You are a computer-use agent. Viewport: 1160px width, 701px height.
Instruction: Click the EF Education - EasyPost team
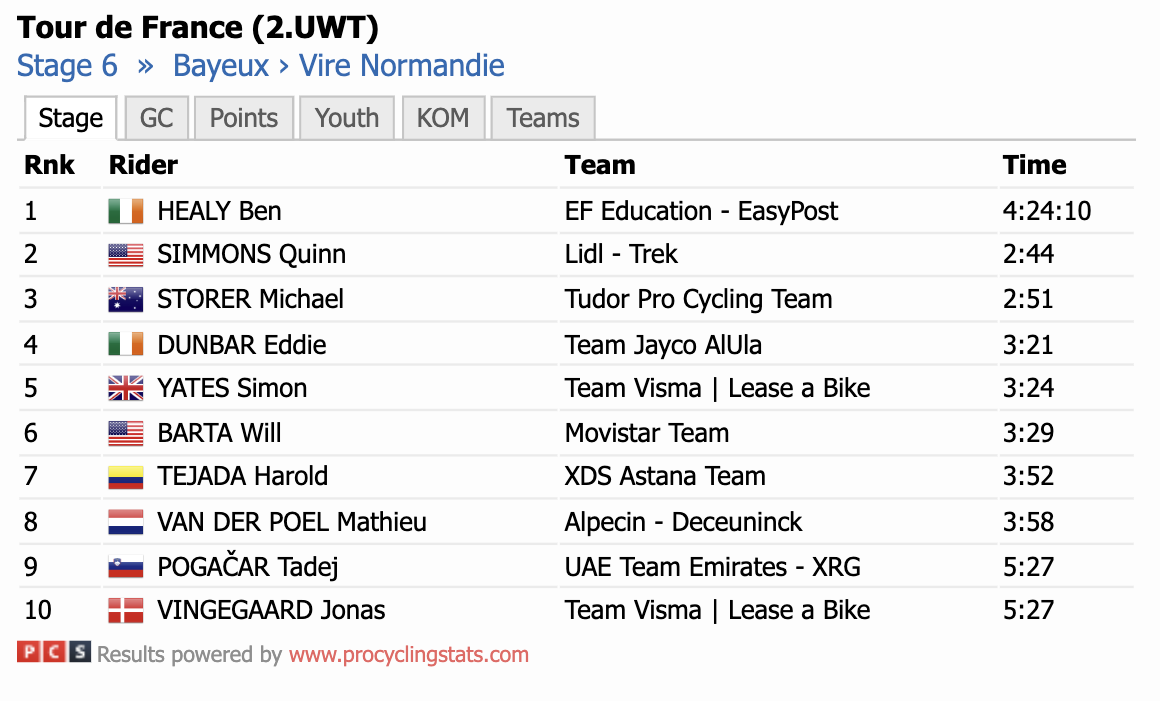pos(701,211)
